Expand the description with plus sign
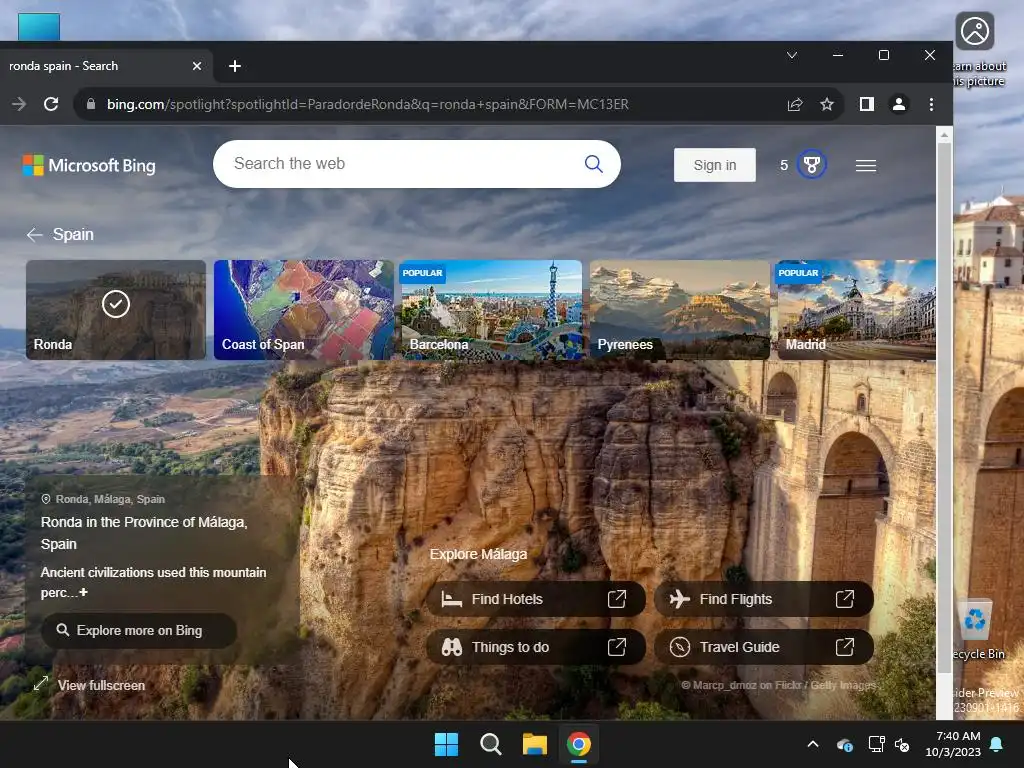The width and height of the screenshot is (1024, 768). (x=84, y=592)
